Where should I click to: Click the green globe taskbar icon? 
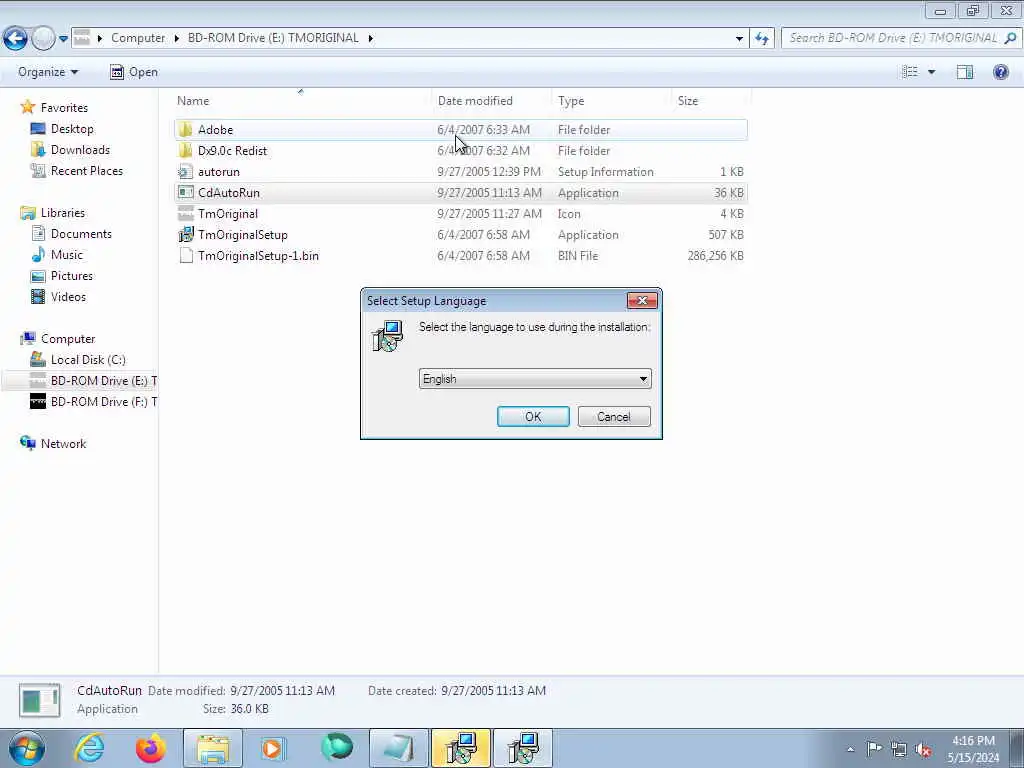336,748
